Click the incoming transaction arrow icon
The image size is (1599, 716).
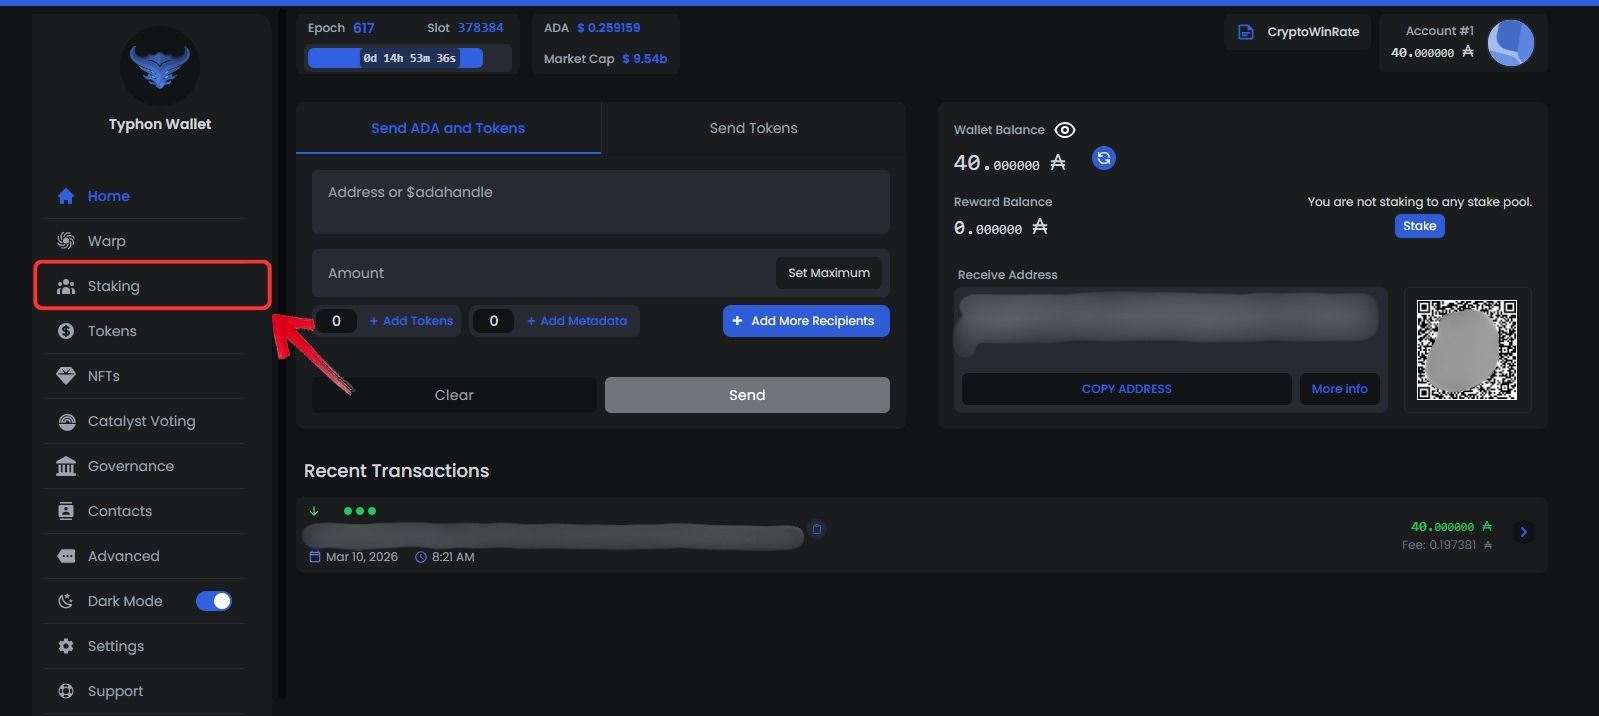pyautogui.click(x=314, y=511)
